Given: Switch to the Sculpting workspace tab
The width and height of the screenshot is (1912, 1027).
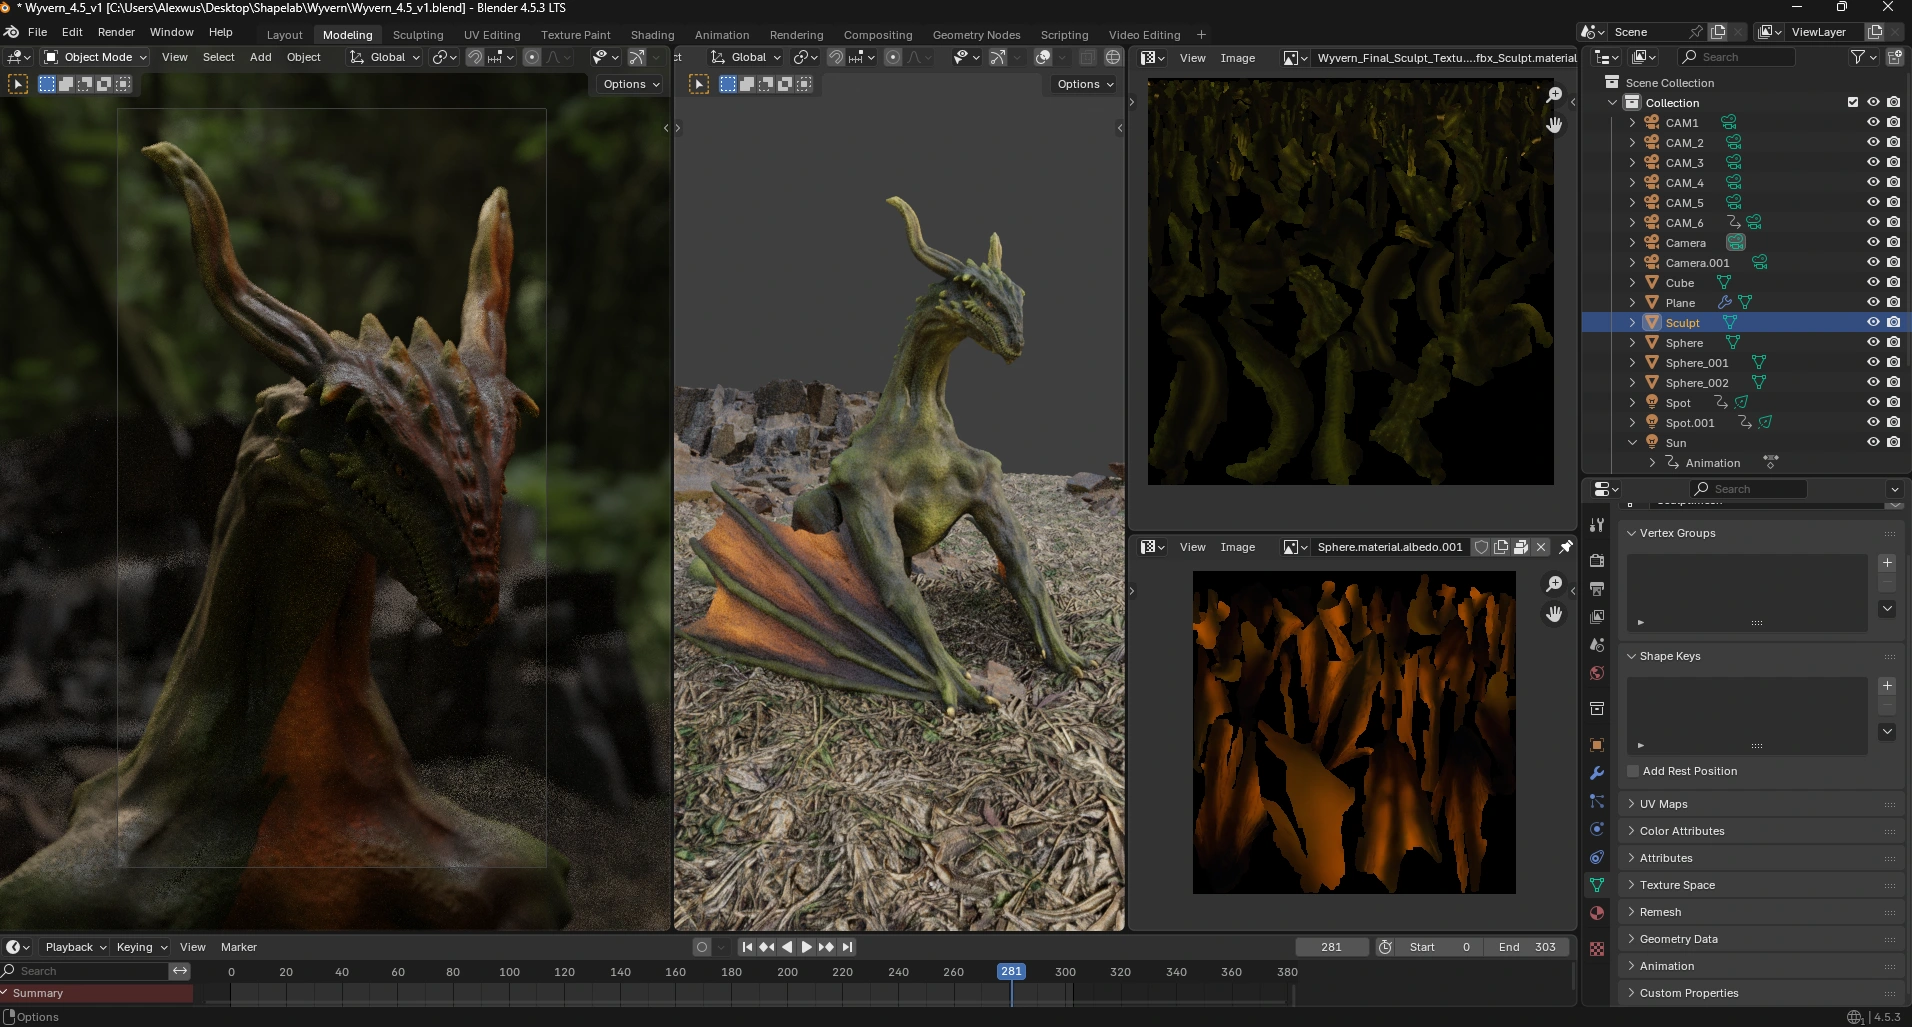Looking at the screenshot, I should coord(418,34).
